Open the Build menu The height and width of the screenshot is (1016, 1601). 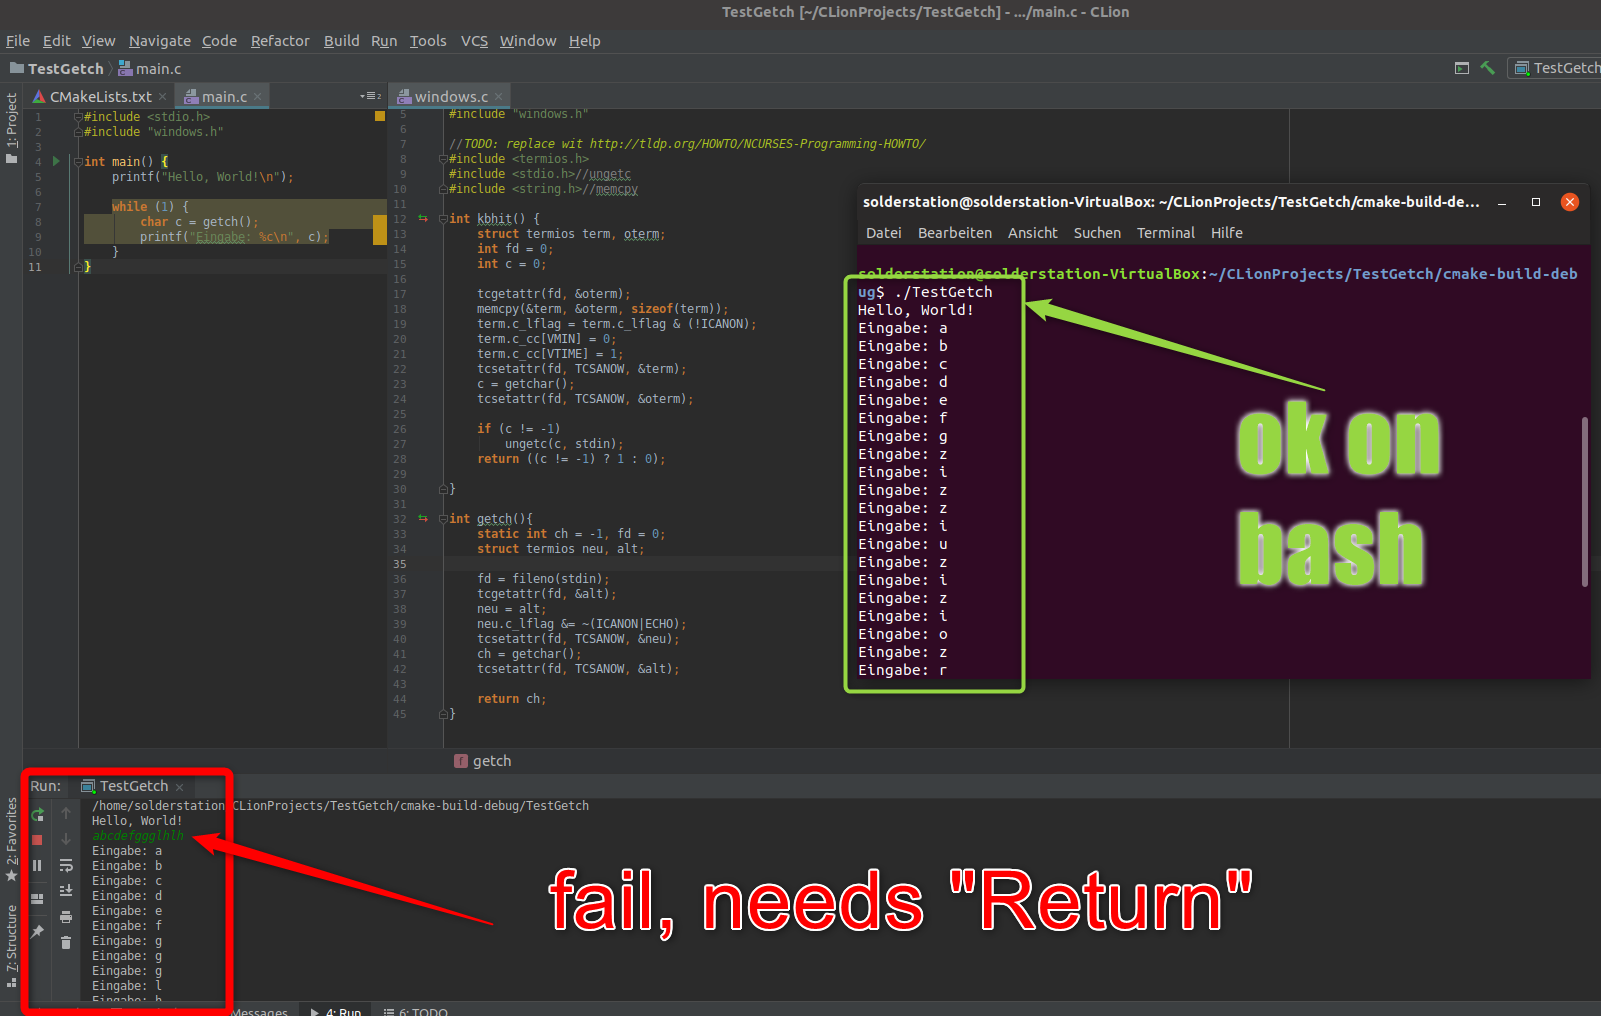tap(341, 41)
